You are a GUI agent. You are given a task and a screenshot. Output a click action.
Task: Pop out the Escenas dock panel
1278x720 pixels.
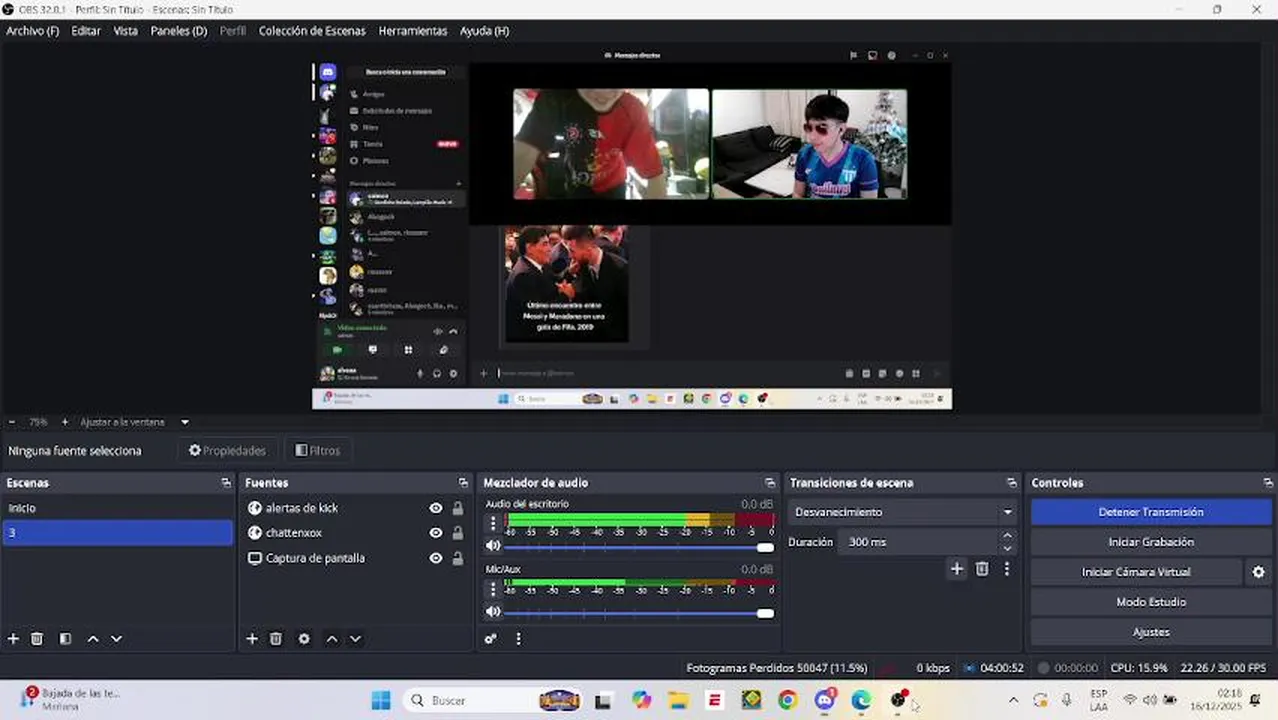point(226,483)
